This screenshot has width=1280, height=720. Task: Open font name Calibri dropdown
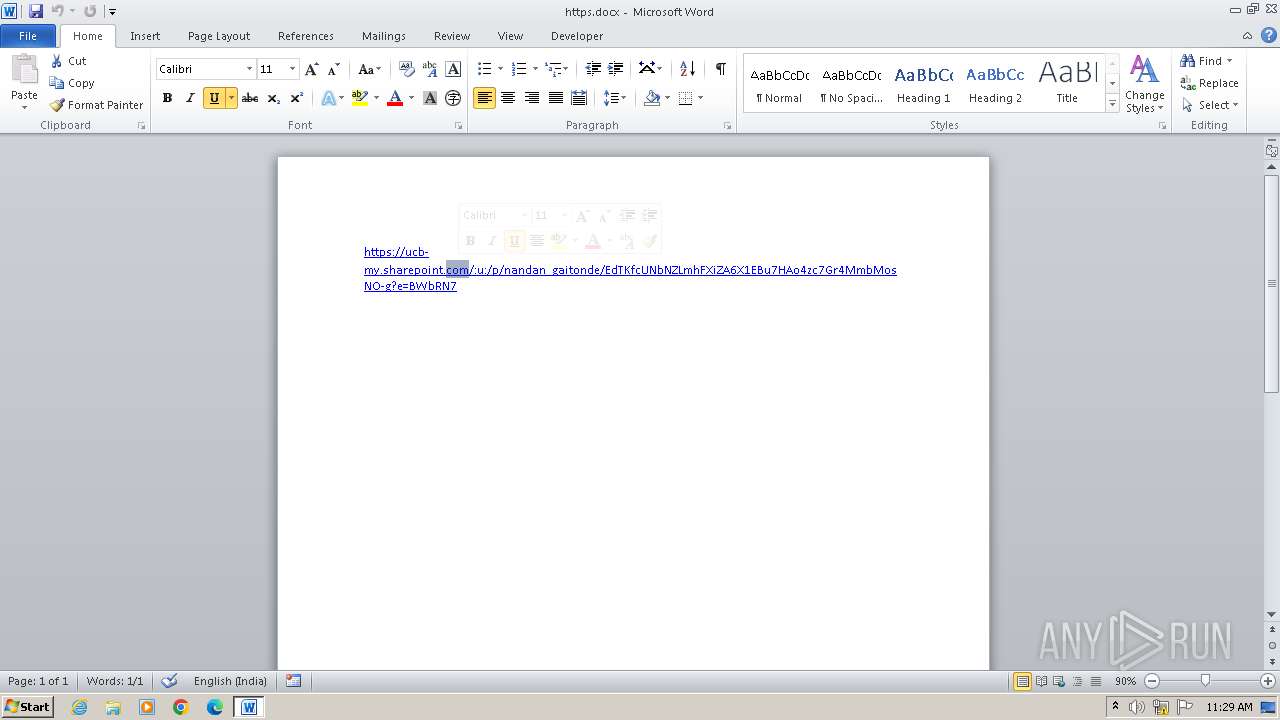point(249,69)
